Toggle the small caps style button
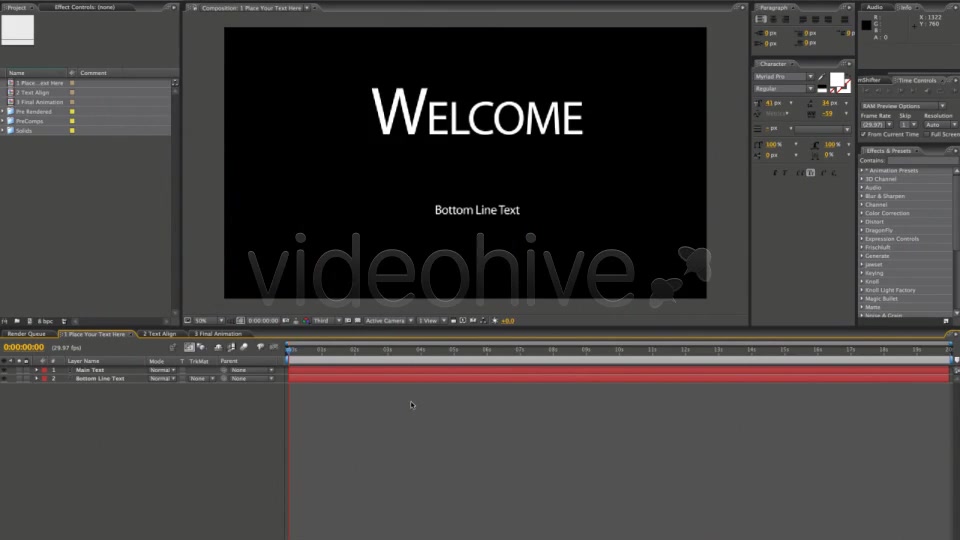960x540 pixels. click(811, 173)
